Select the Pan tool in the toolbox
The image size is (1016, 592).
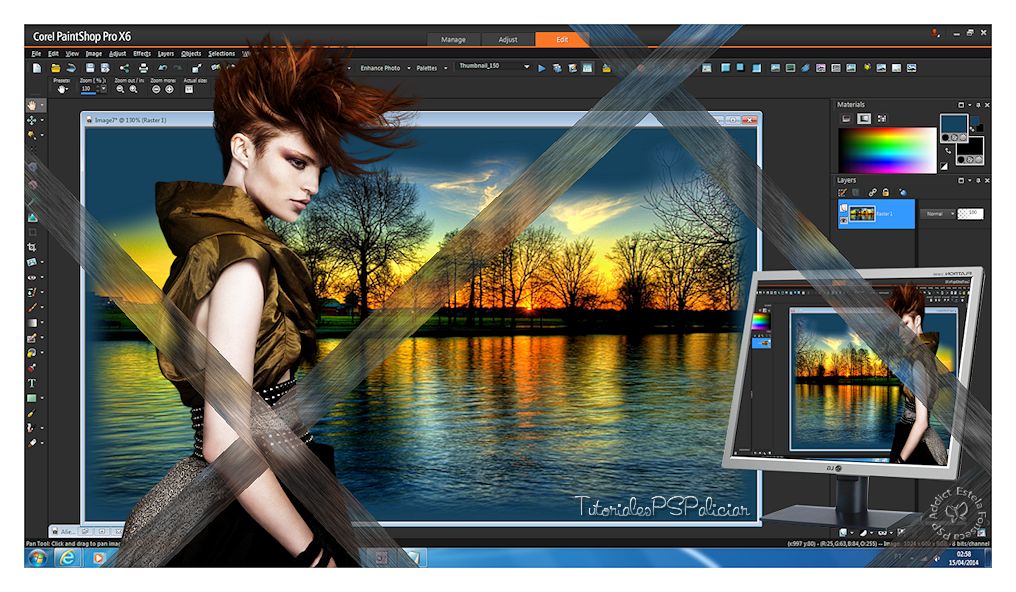pos(33,104)
